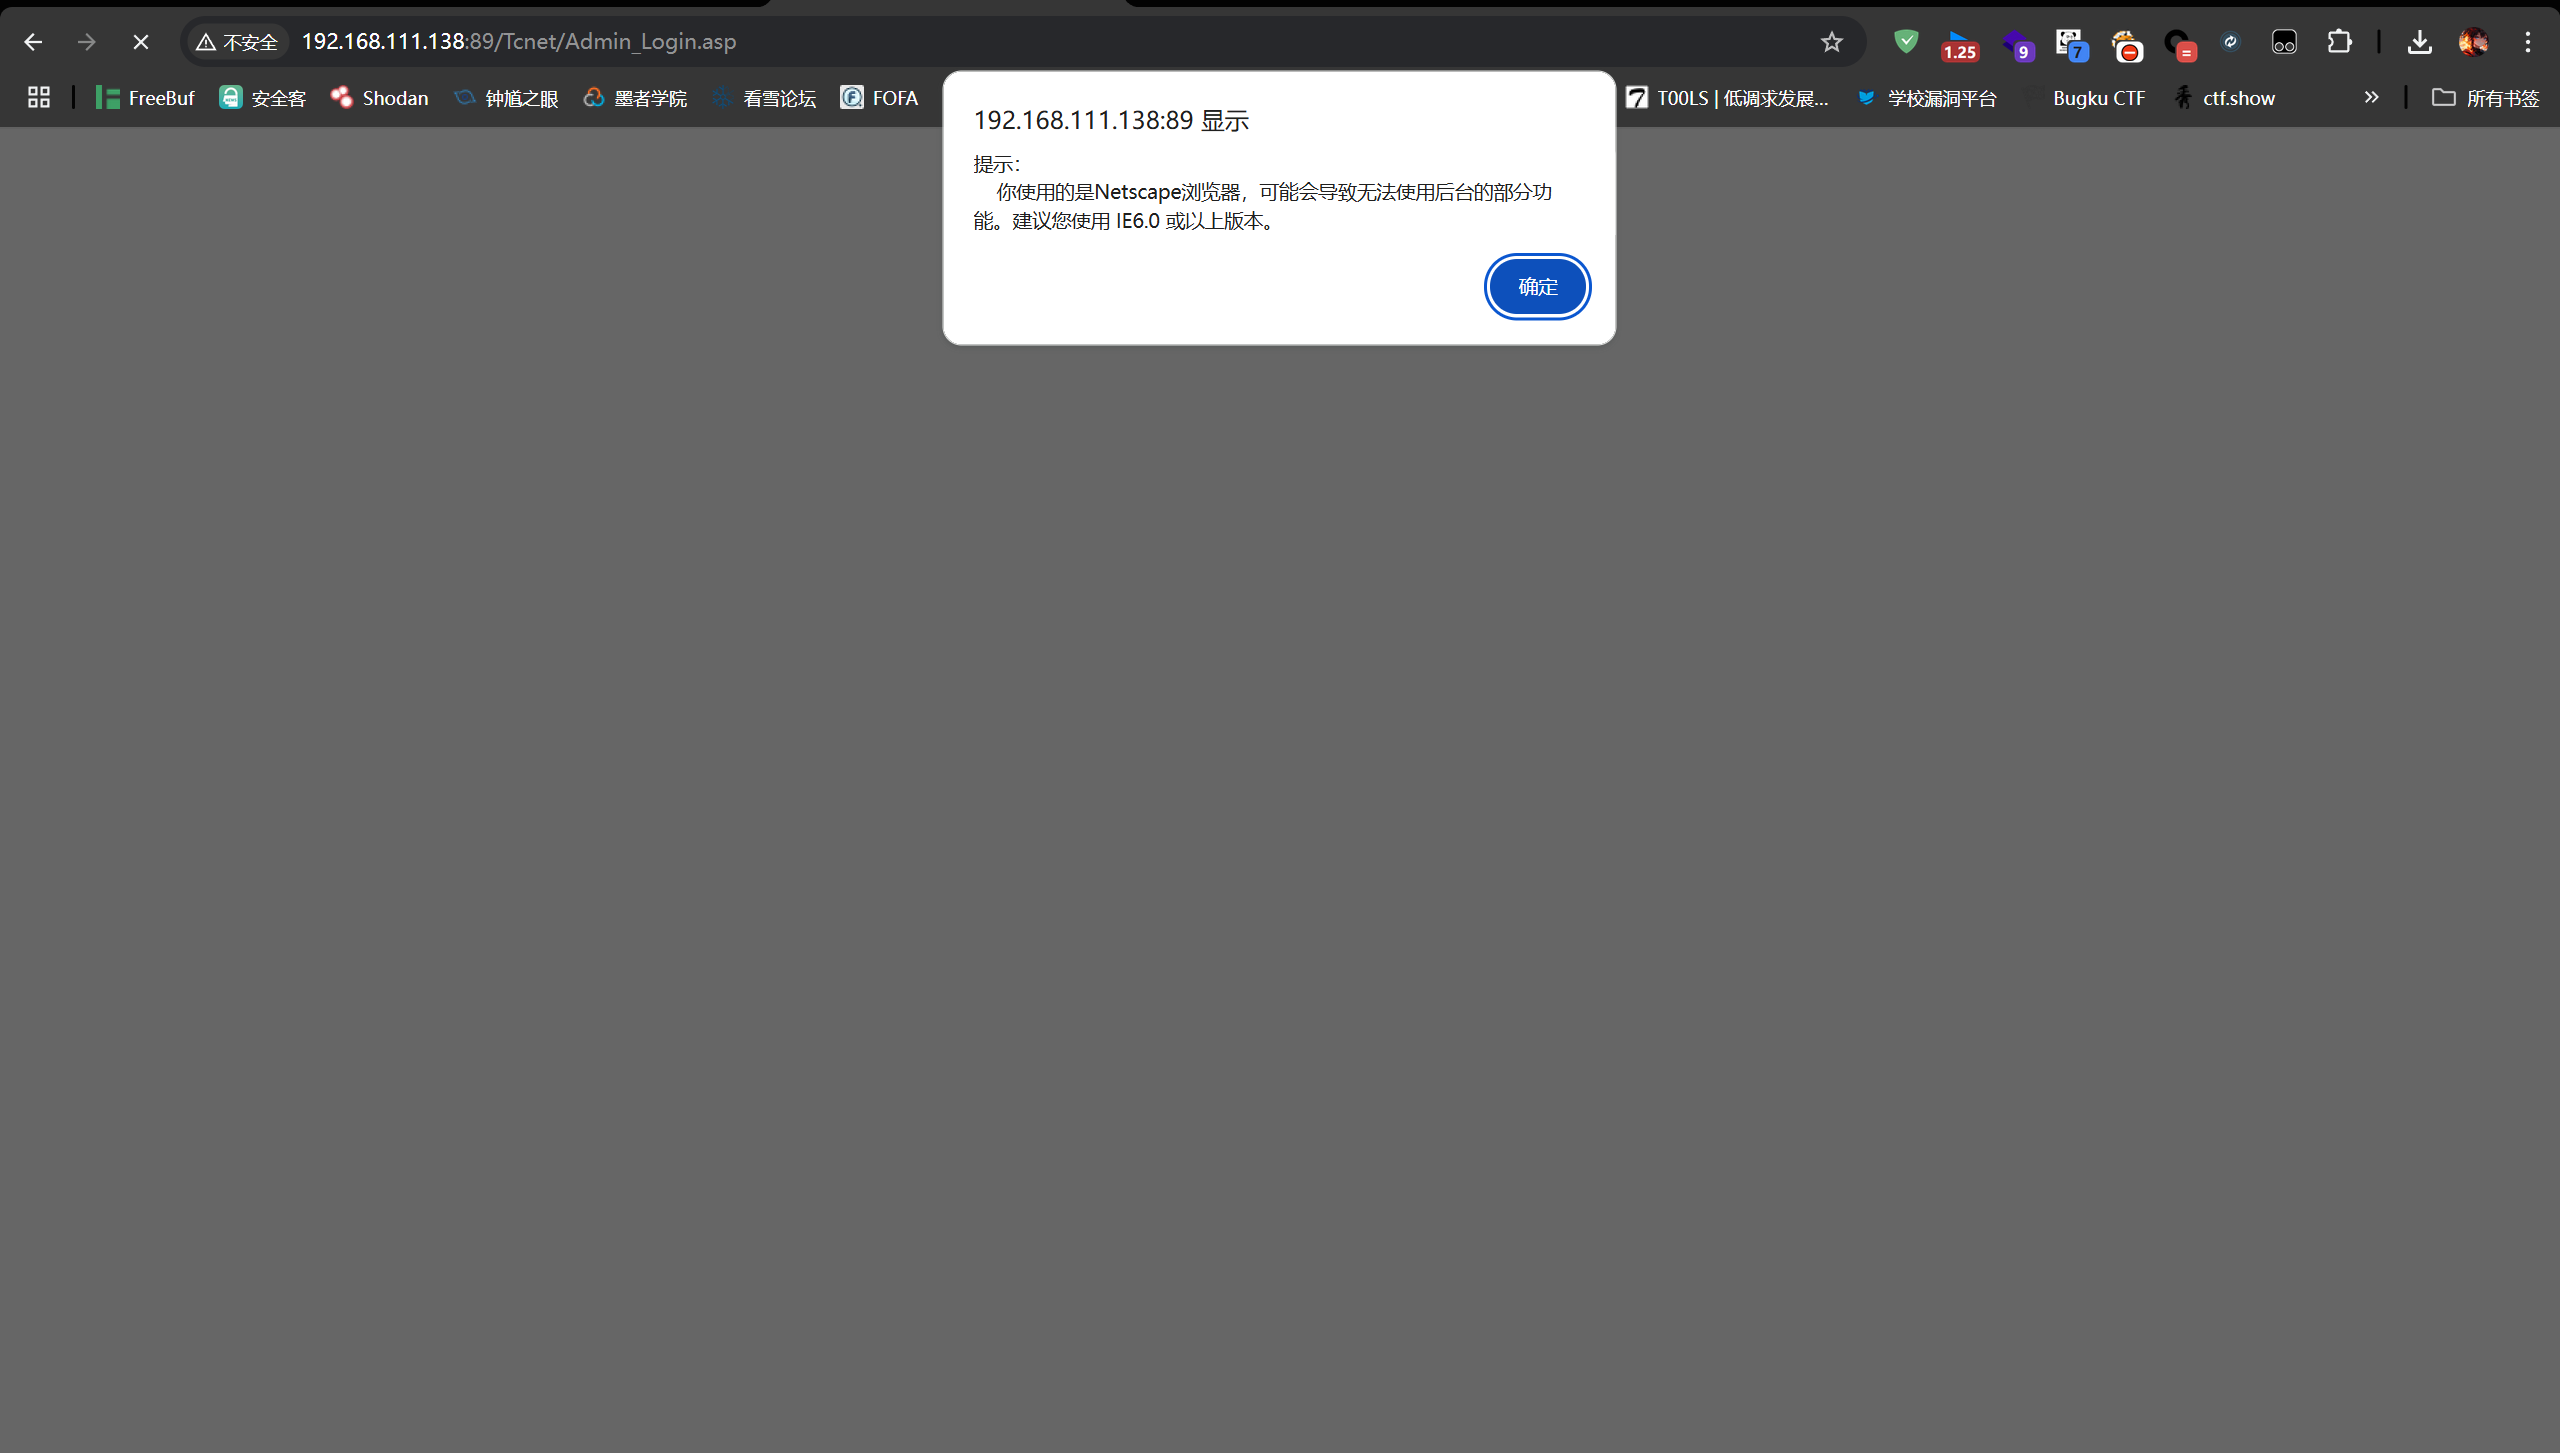This screenshot has width=2560, height=1453.
Task: Stop loading the page
Action: [141, 42]
